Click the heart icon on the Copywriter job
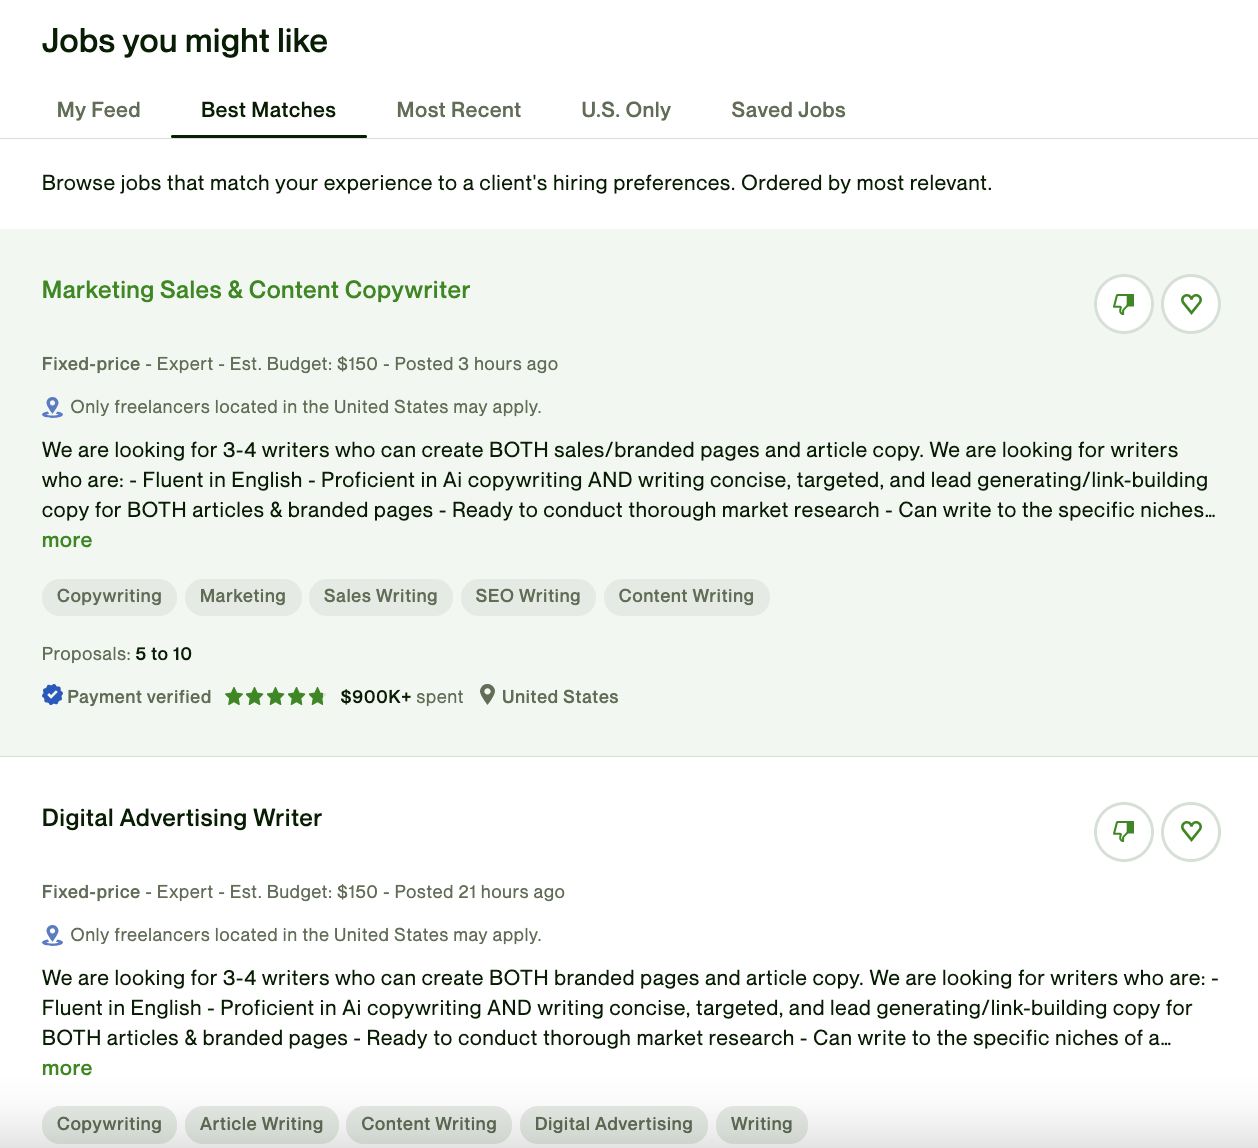The width and height of the screenshot is (1258, 1148). click(1190, 303)
